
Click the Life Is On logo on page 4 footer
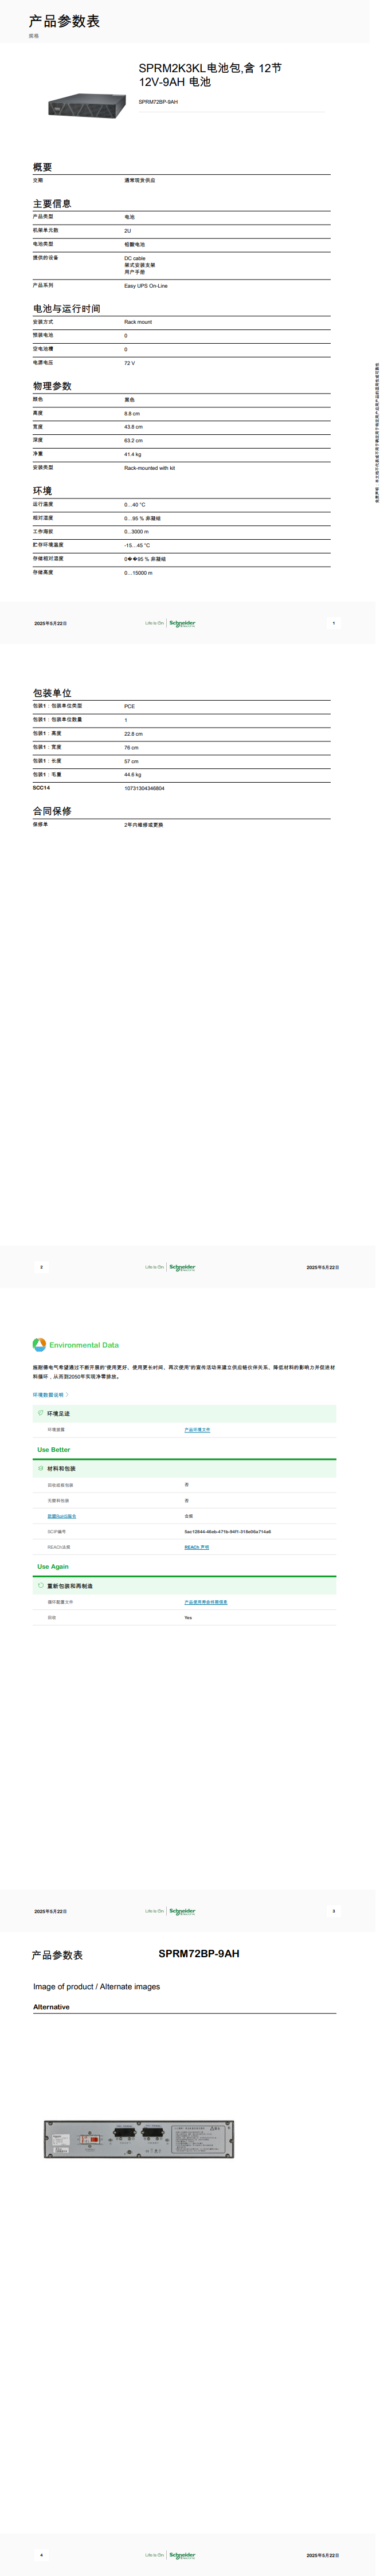click(x=154, y=2555)
